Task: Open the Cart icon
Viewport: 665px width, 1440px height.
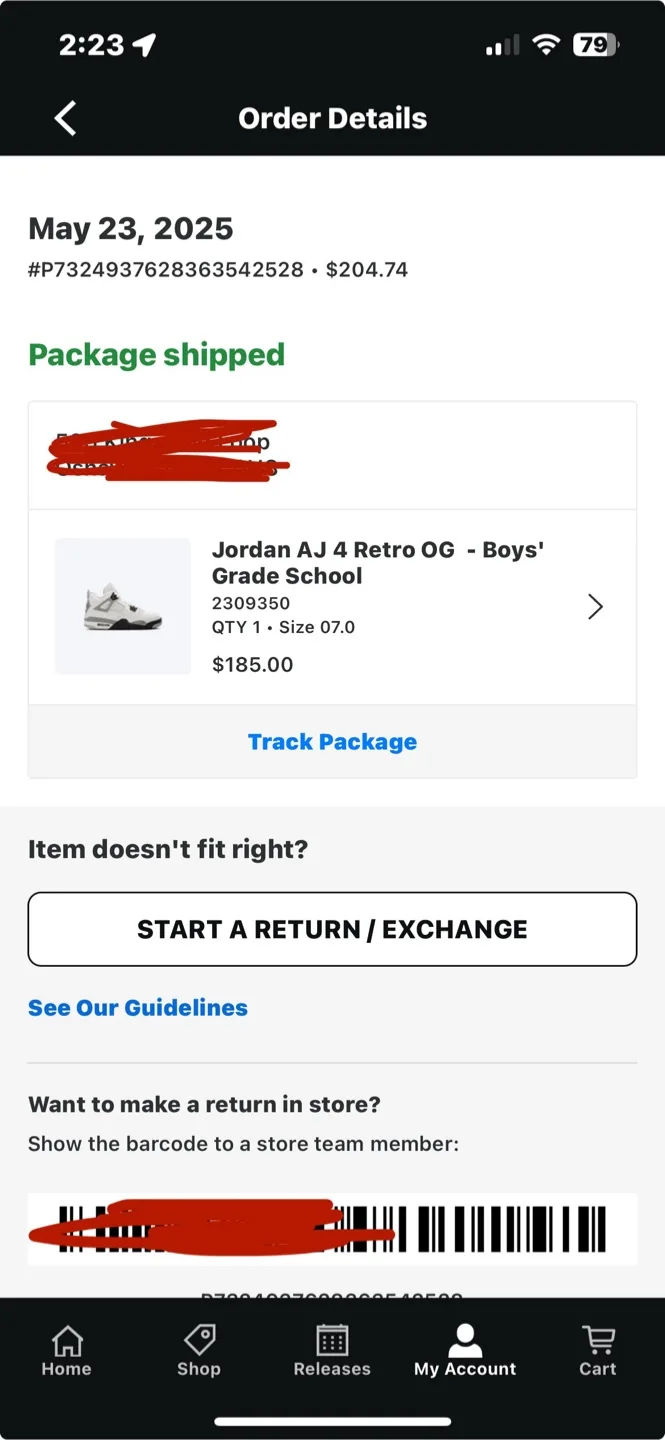Action: (x=597, y=1339)
